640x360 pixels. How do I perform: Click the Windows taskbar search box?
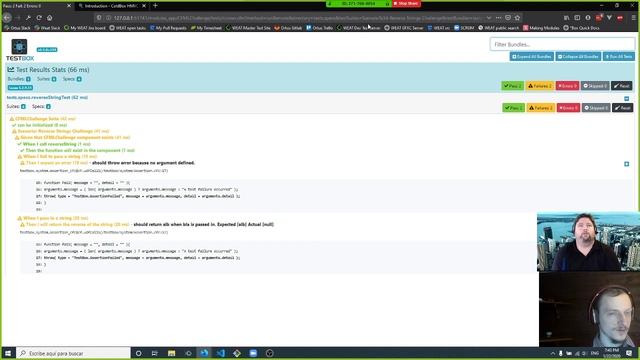pos(73,353)
